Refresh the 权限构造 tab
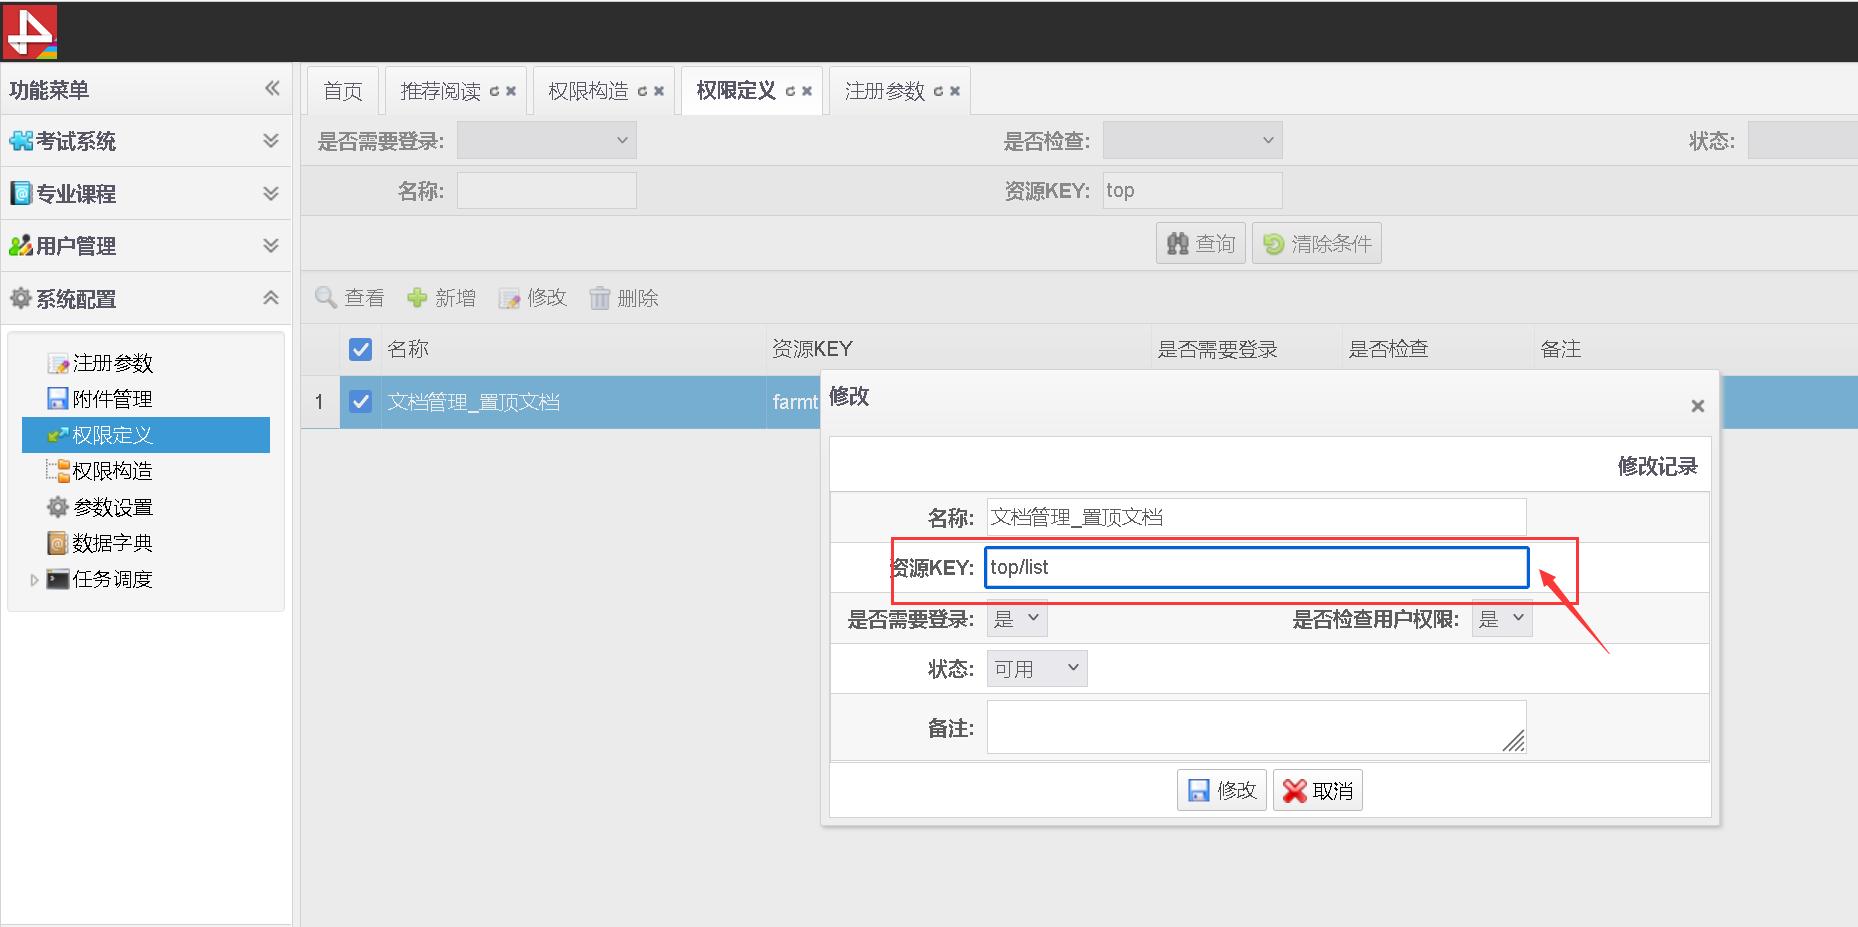The height and width of the screenshot is (927, 1858). 642,91
